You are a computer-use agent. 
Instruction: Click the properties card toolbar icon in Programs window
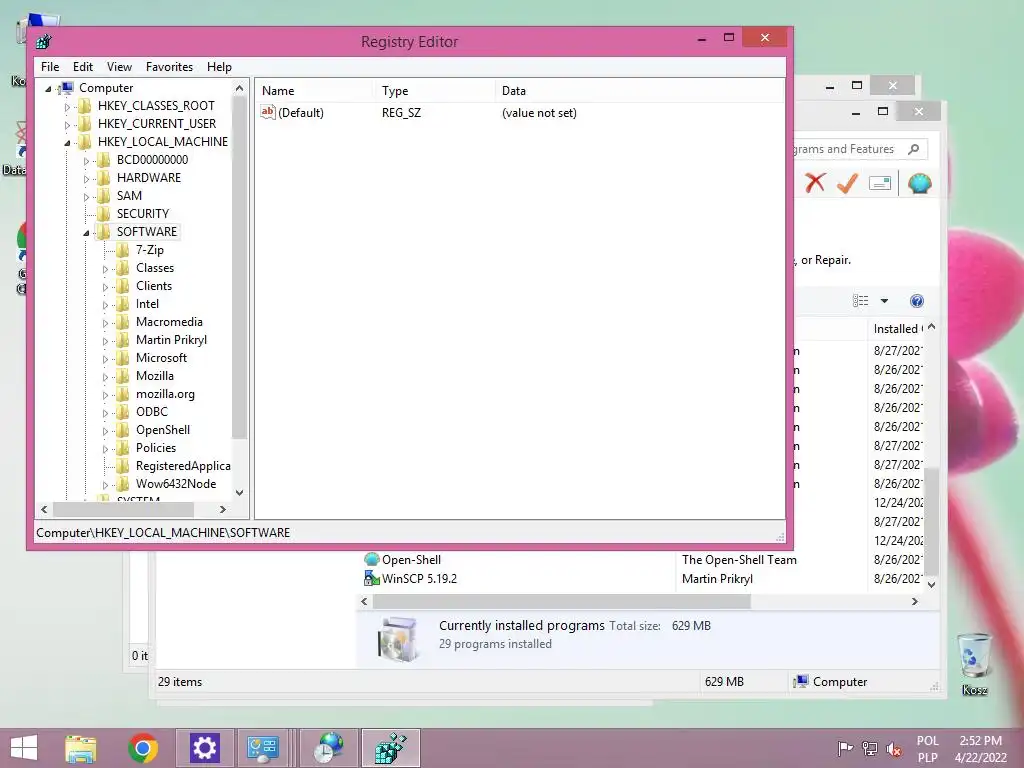pos(880,184)
